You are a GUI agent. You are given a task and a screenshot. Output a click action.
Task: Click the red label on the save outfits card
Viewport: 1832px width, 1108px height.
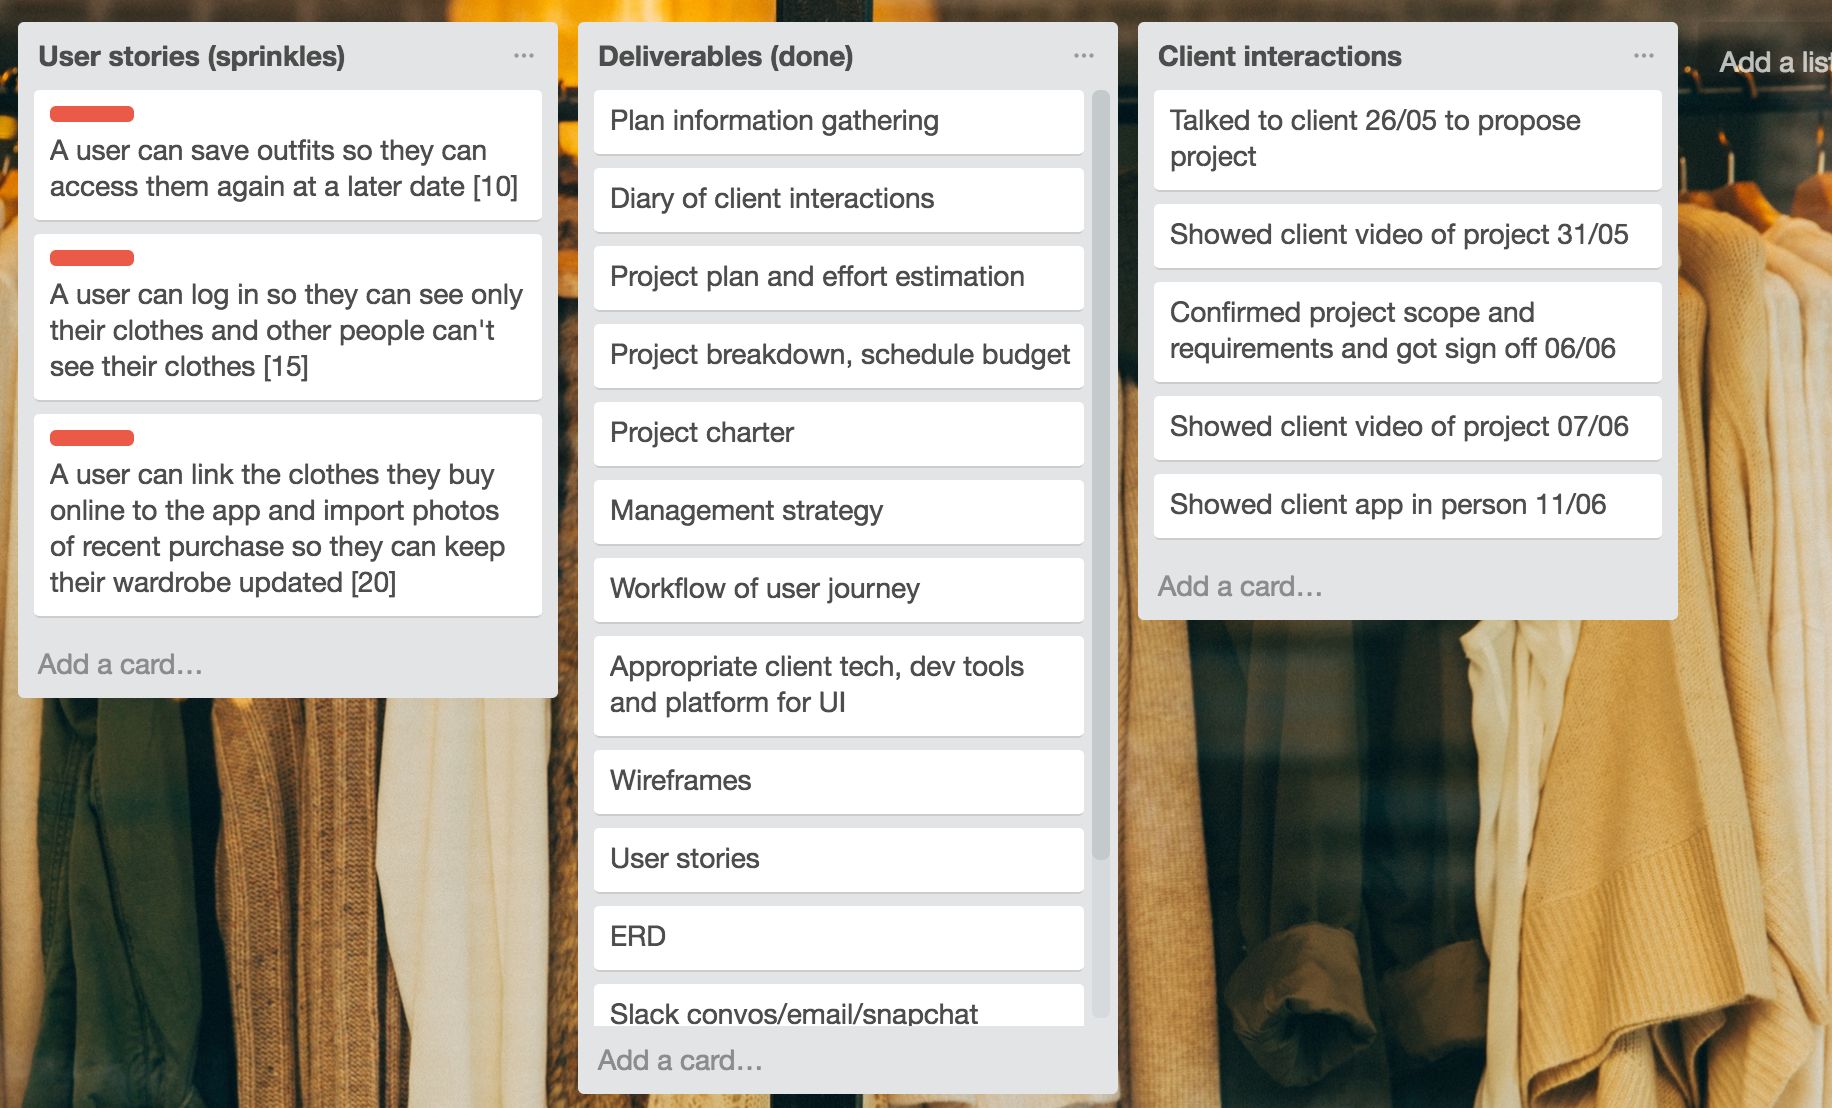click(x=91, y=114)
